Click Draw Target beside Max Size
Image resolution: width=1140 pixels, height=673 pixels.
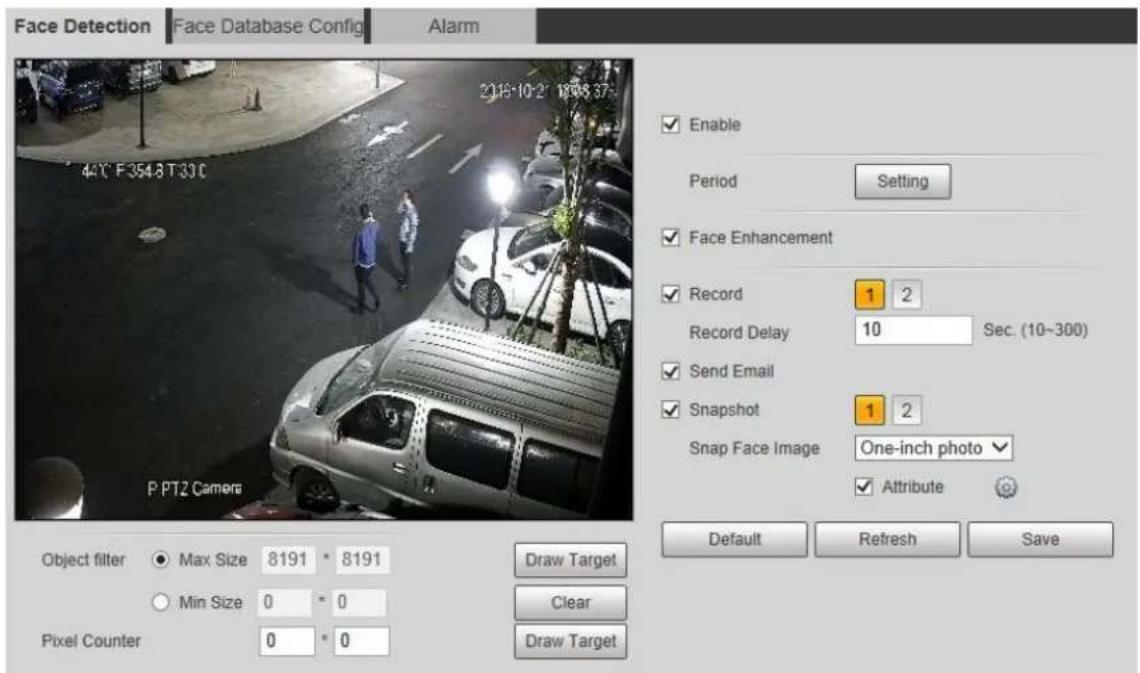tap(571, 560)
